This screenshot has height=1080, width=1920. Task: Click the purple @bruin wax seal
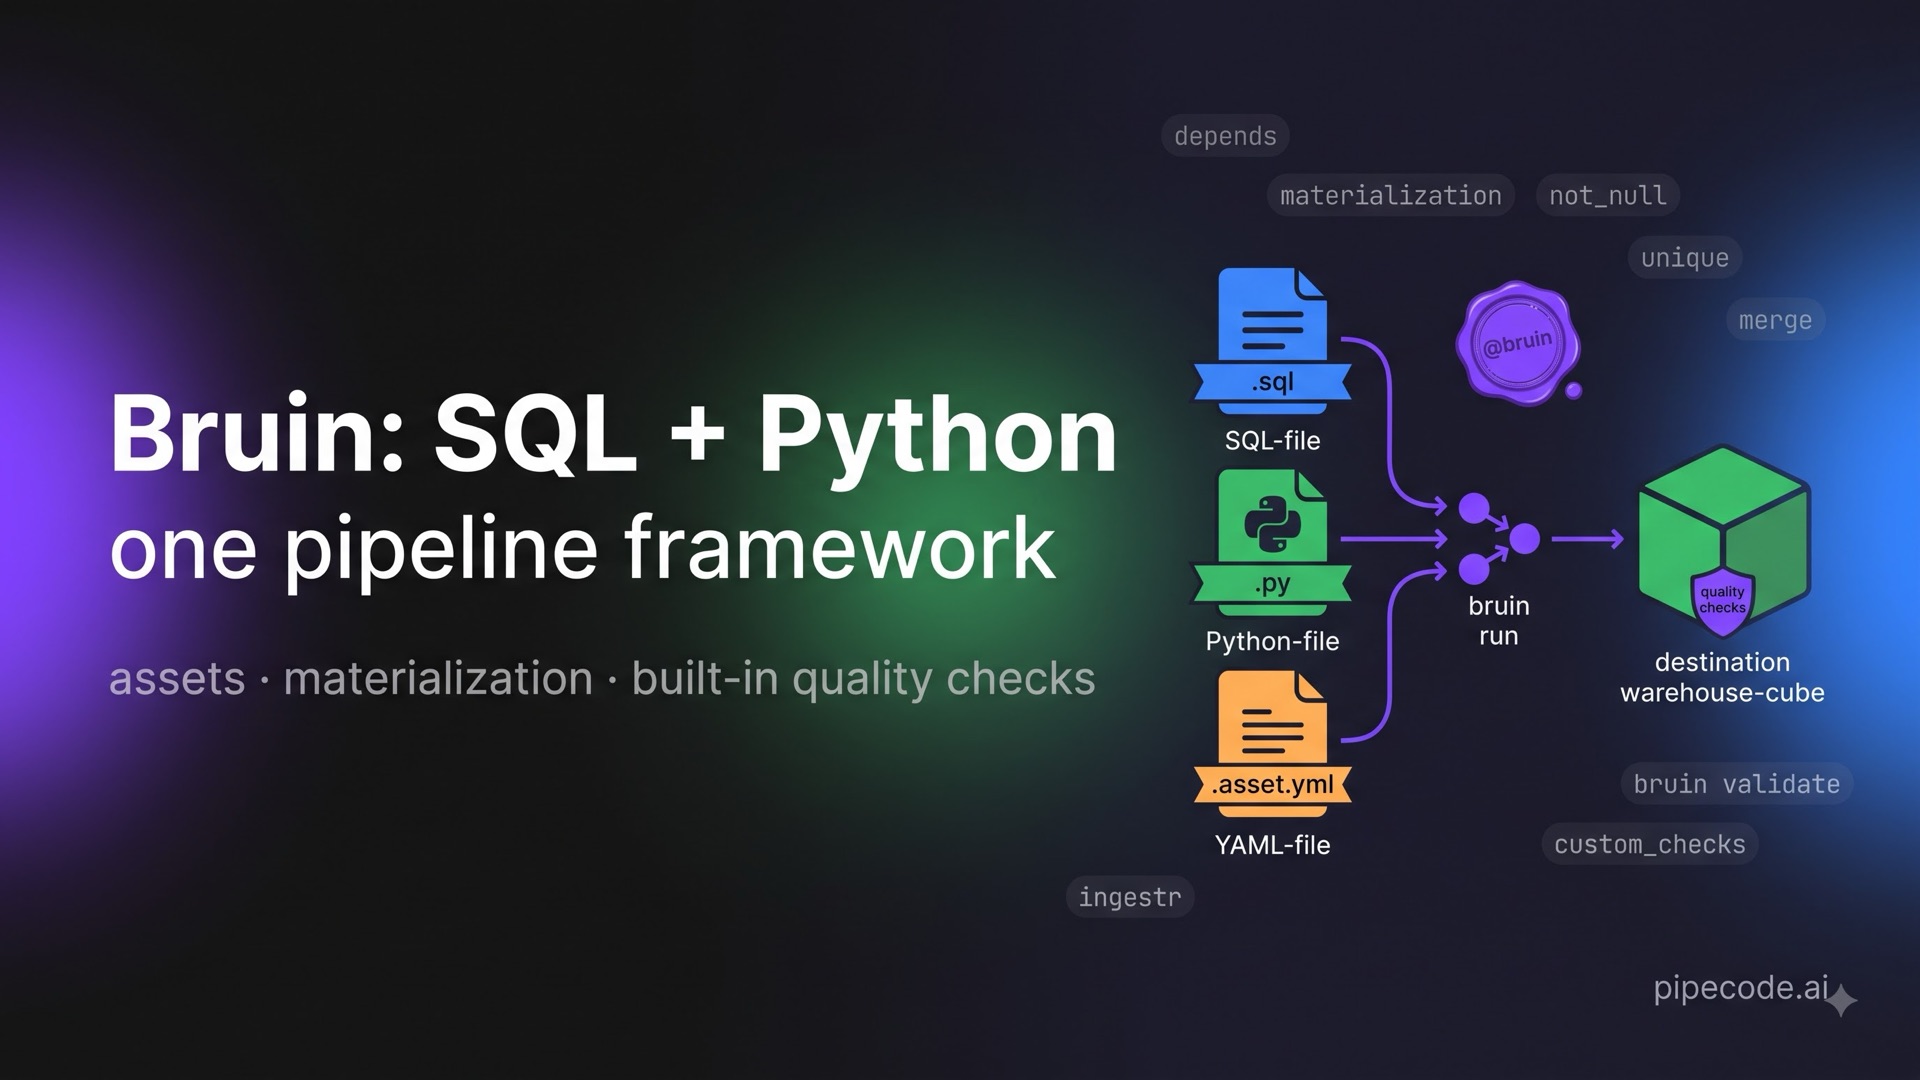click(x=1519, y=343)
